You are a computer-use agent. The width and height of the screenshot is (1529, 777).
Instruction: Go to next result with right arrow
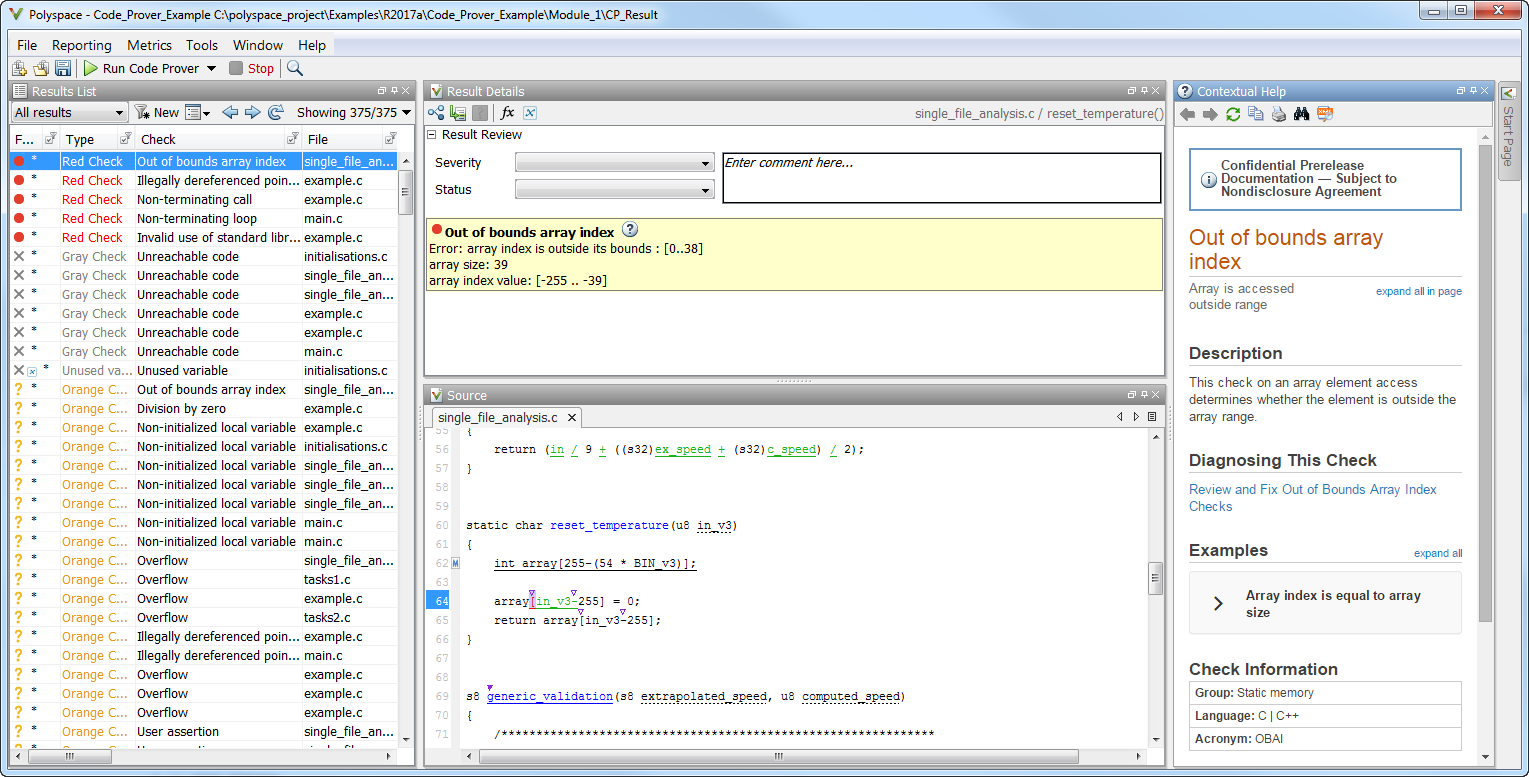[x=252, y=113]
